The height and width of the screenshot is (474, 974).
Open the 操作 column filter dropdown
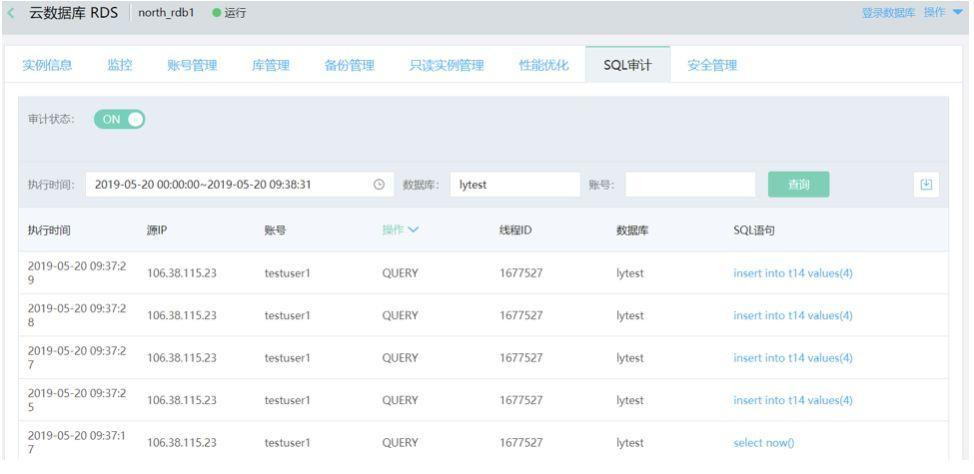(401, 230)
